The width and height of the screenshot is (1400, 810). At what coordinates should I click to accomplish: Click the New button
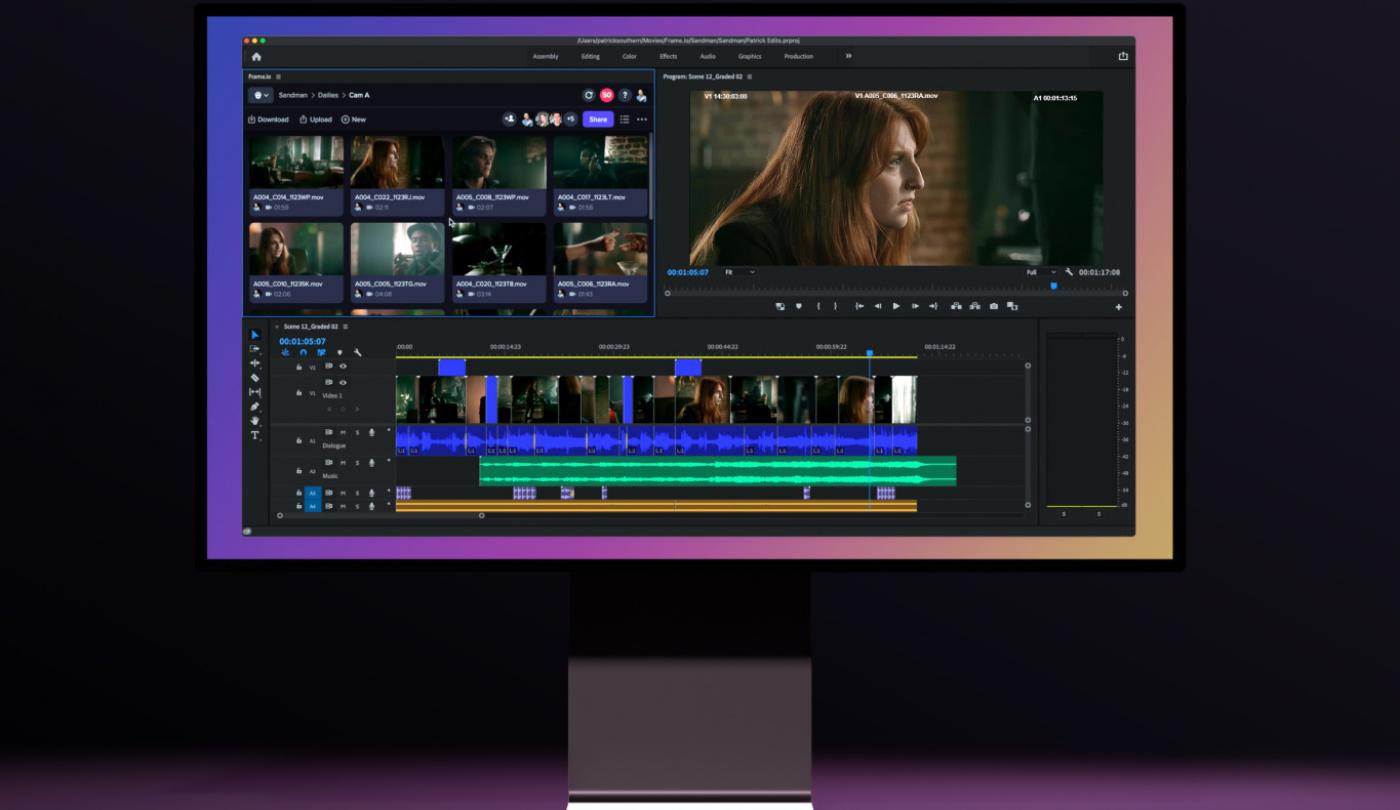(354, 120)
